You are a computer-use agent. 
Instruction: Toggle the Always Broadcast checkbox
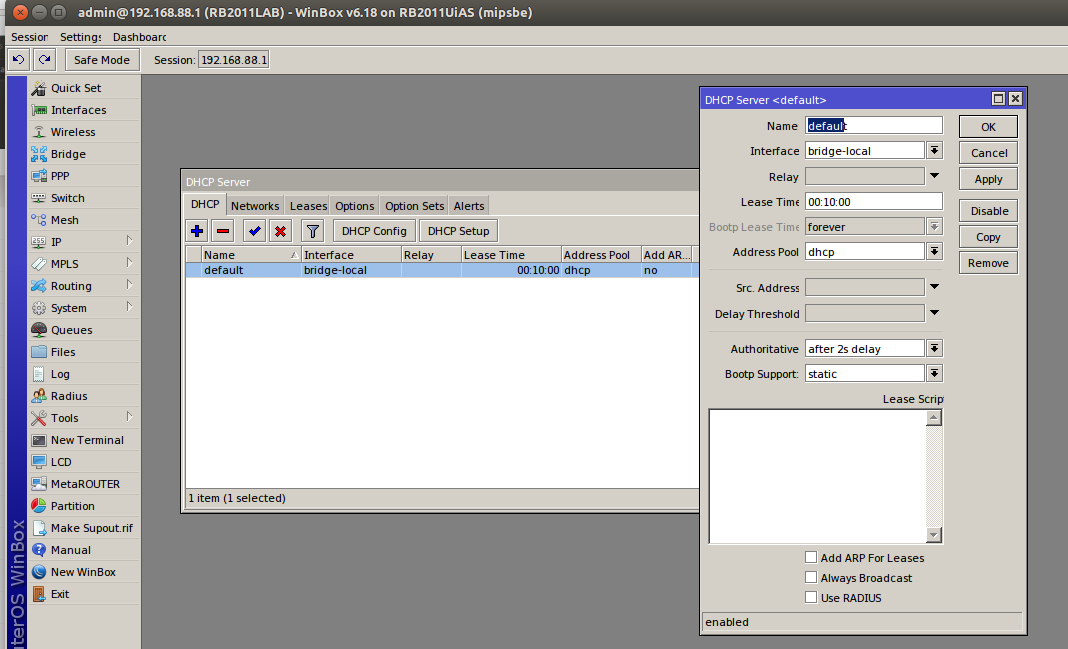pos(811,578)
